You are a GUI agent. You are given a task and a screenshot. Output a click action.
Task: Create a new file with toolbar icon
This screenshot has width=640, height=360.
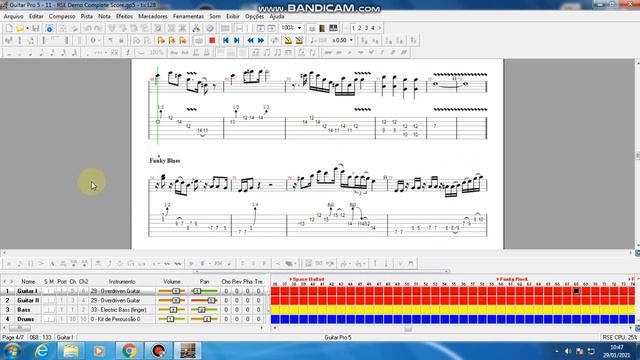click(x=9, y=28)
